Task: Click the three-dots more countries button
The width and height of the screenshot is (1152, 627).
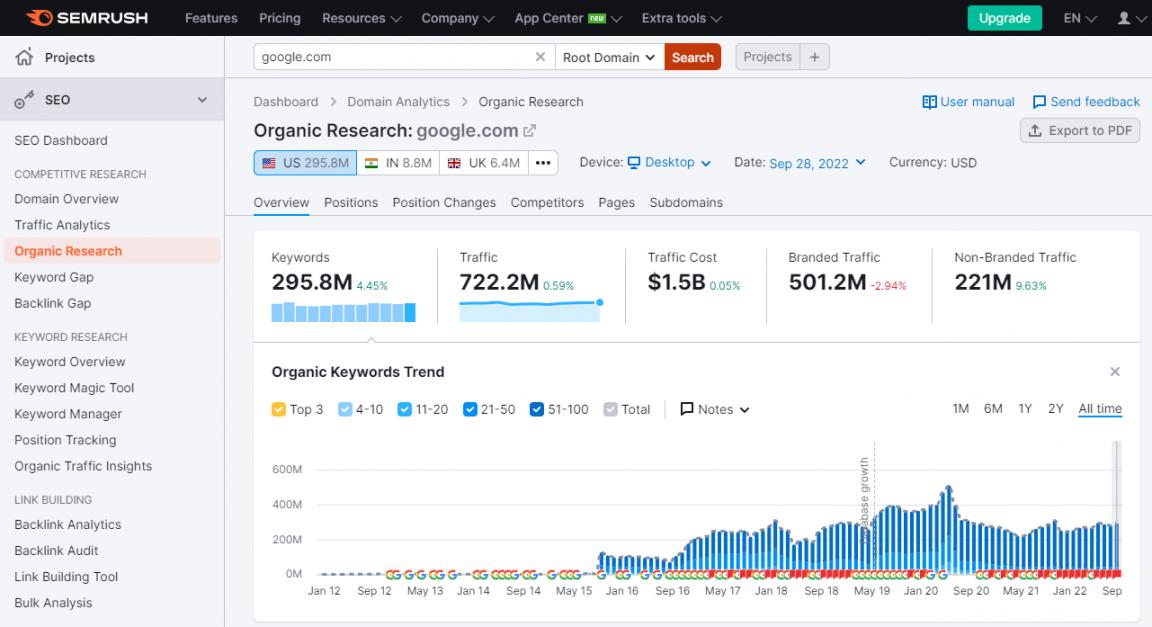Action: (x=543, y=163)
